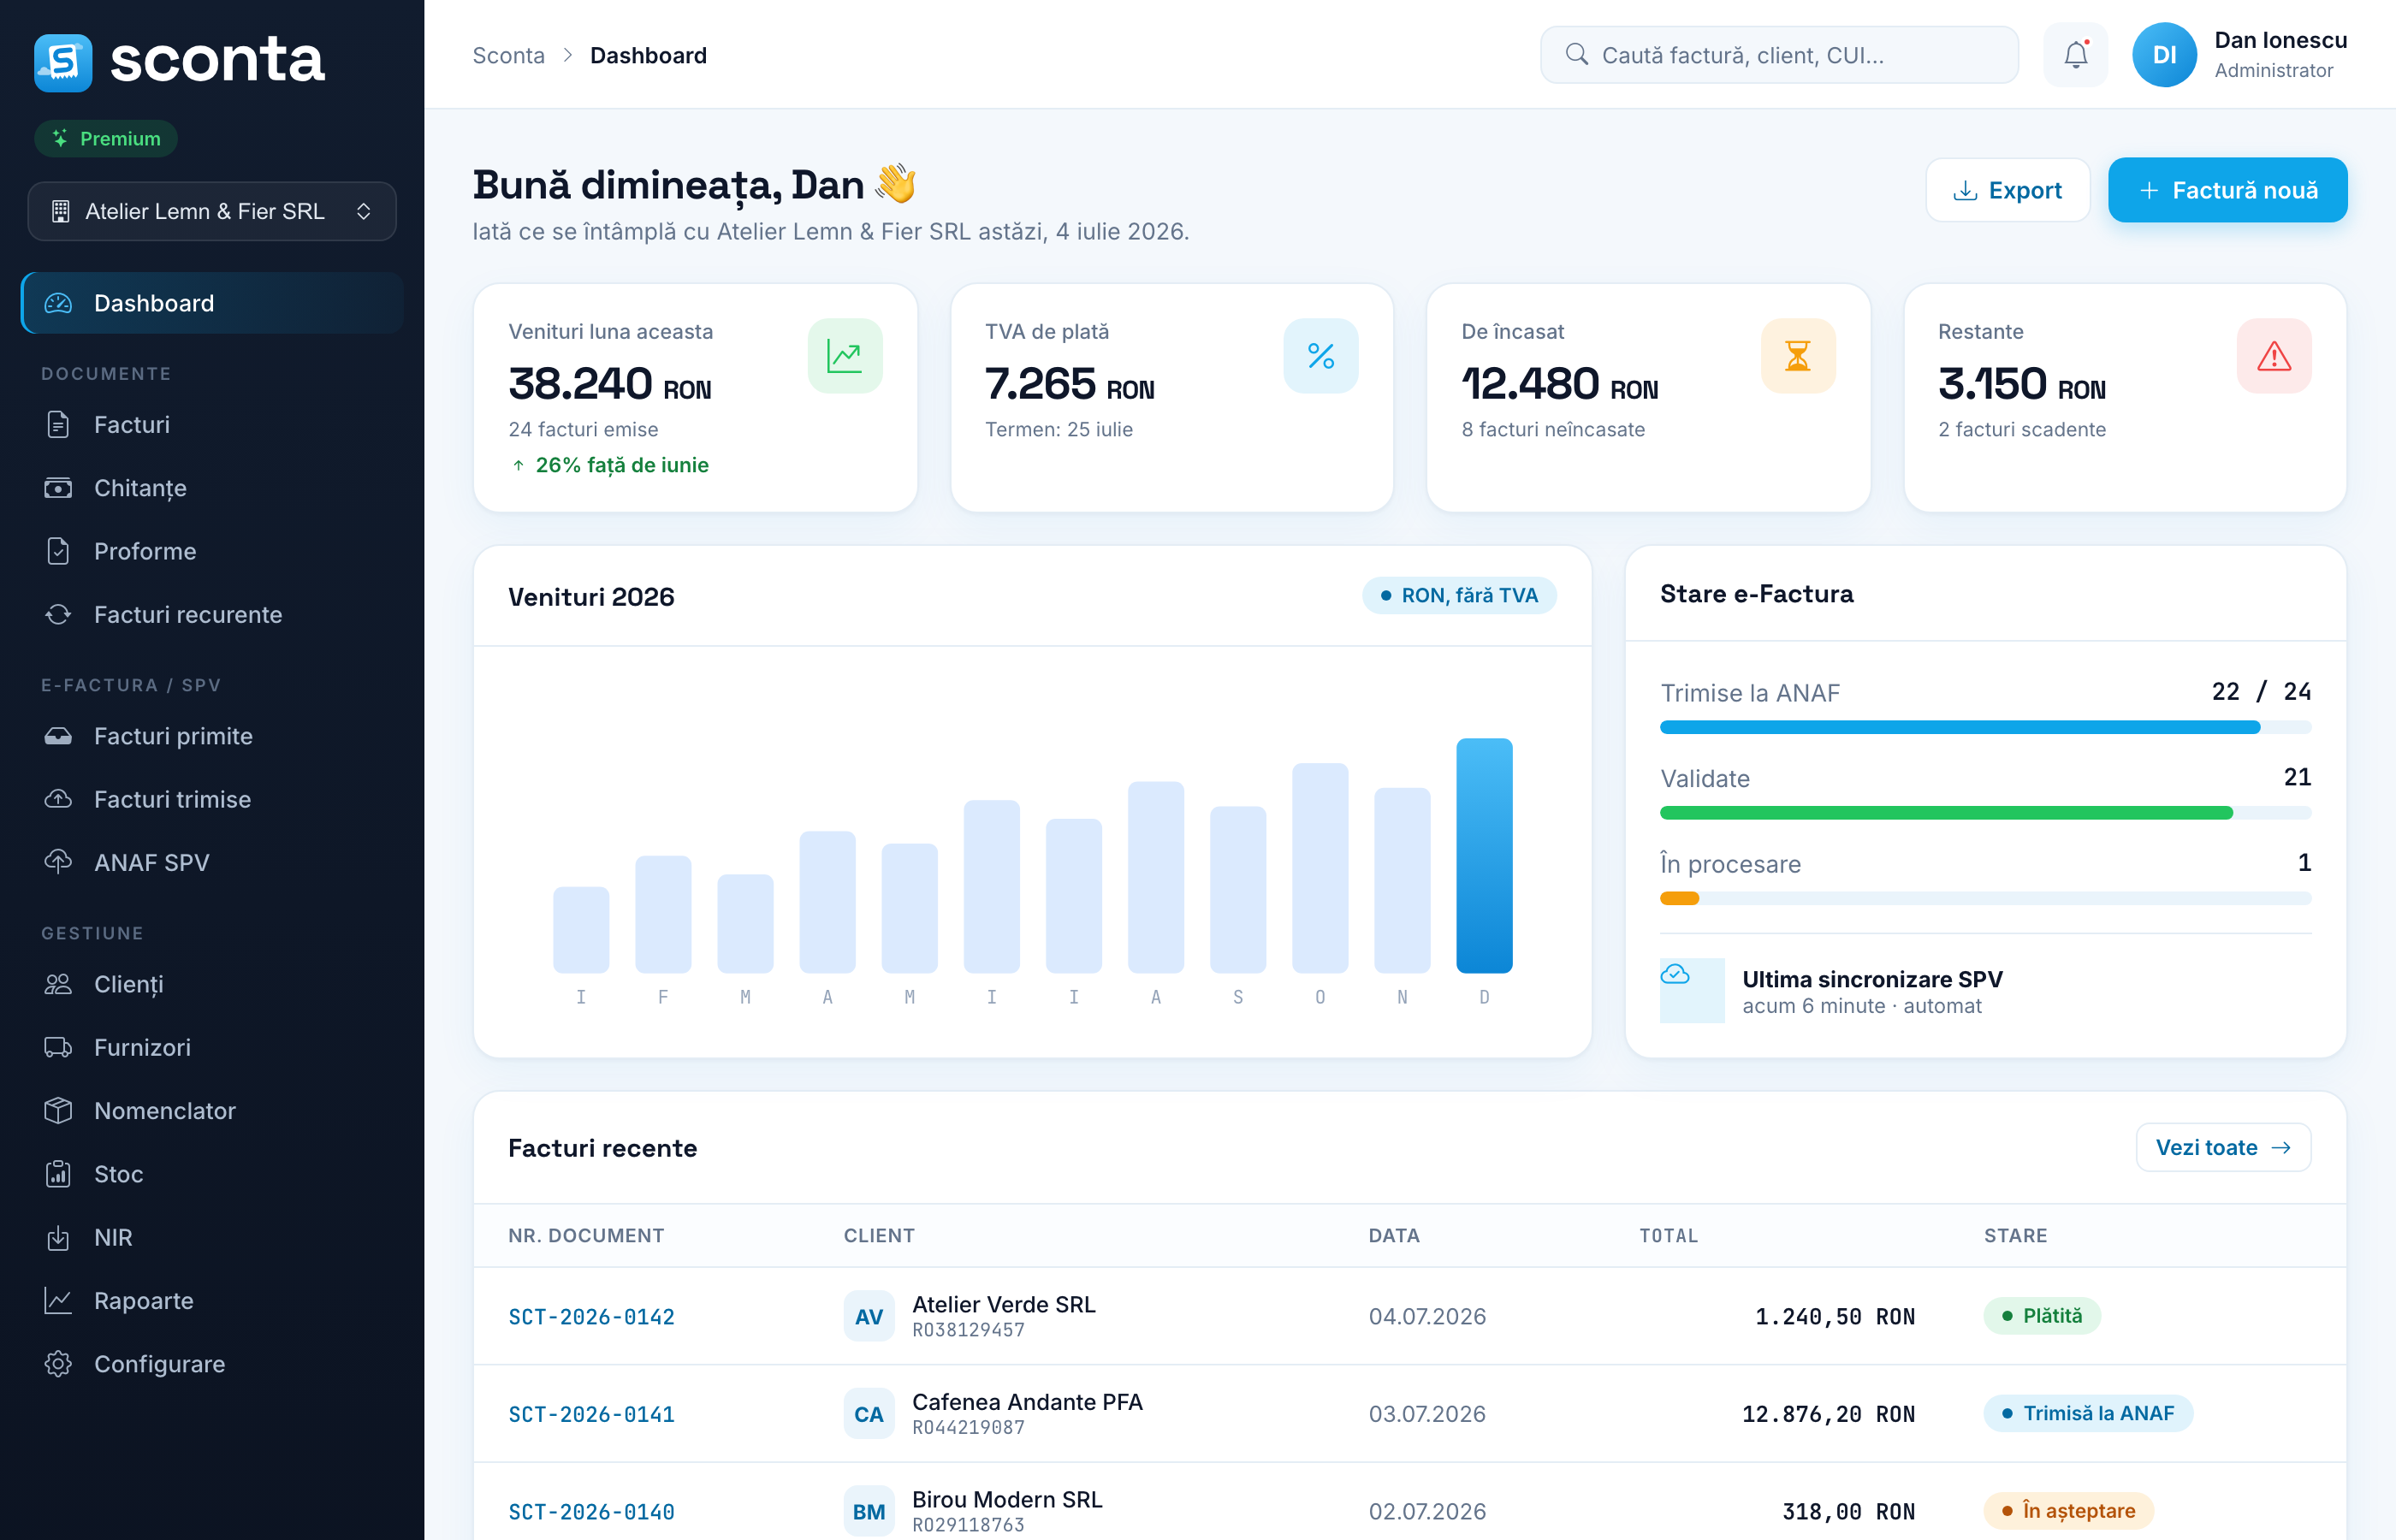Click the Sconta breadcrumb link
Screen dimensions: 2396x1540
click(508, 55)
